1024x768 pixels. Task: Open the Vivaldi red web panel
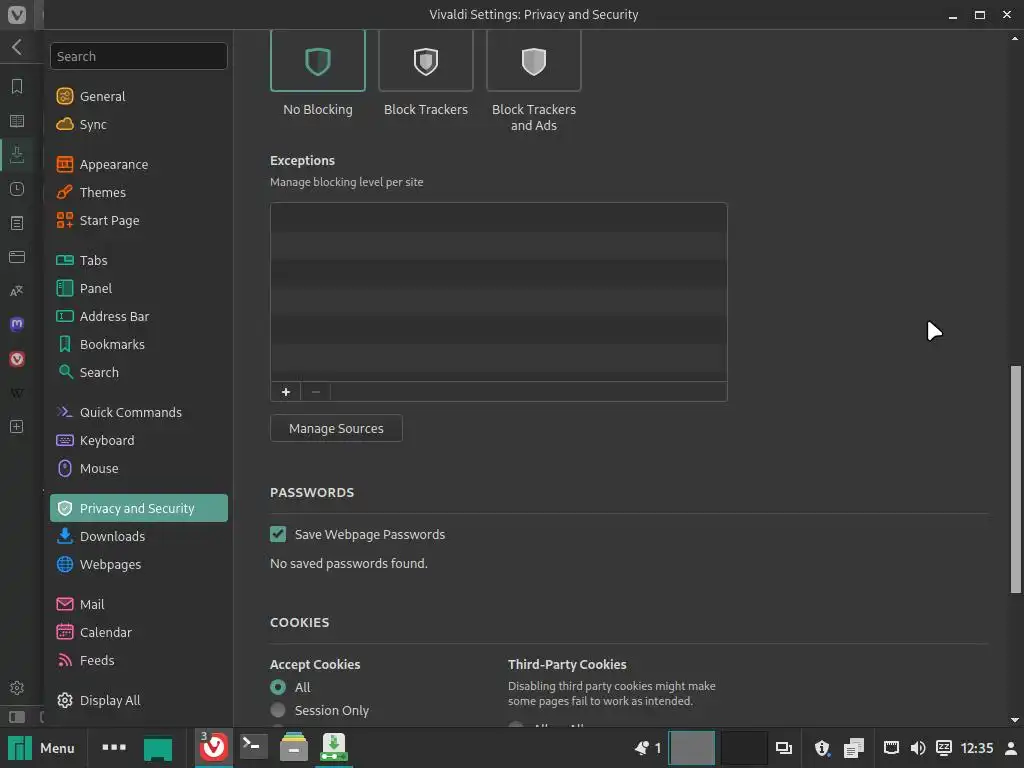point(17,359)
